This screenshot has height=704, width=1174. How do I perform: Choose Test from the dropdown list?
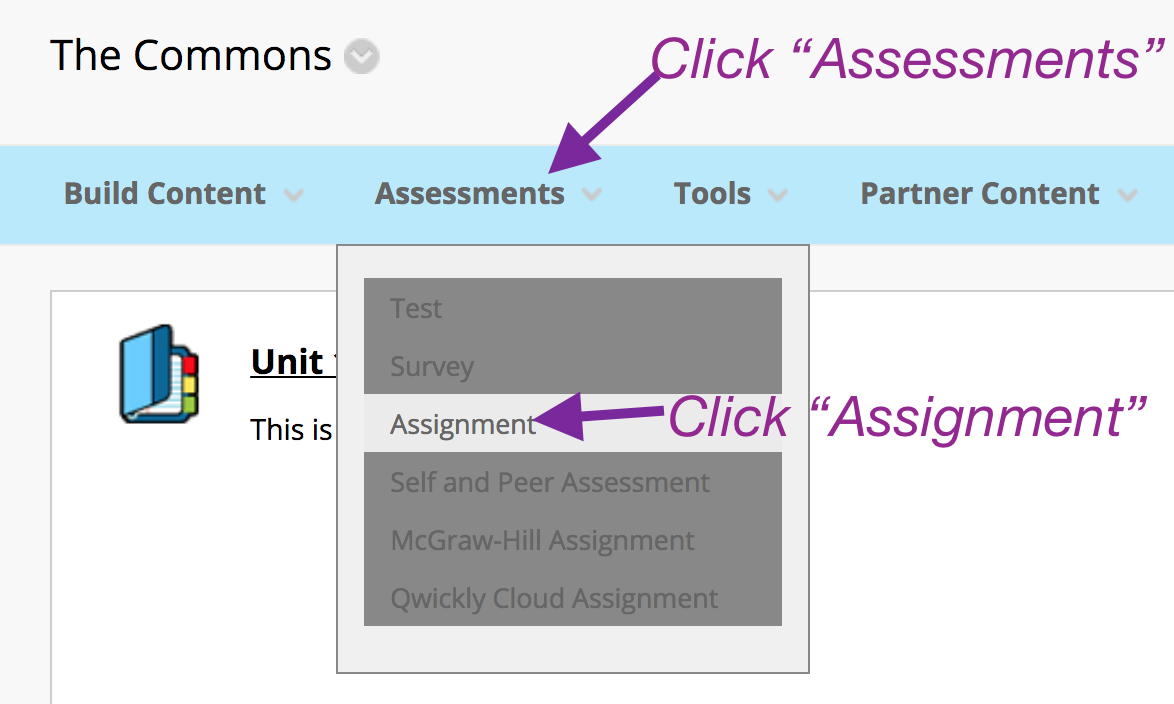click(x=416, y=308)
